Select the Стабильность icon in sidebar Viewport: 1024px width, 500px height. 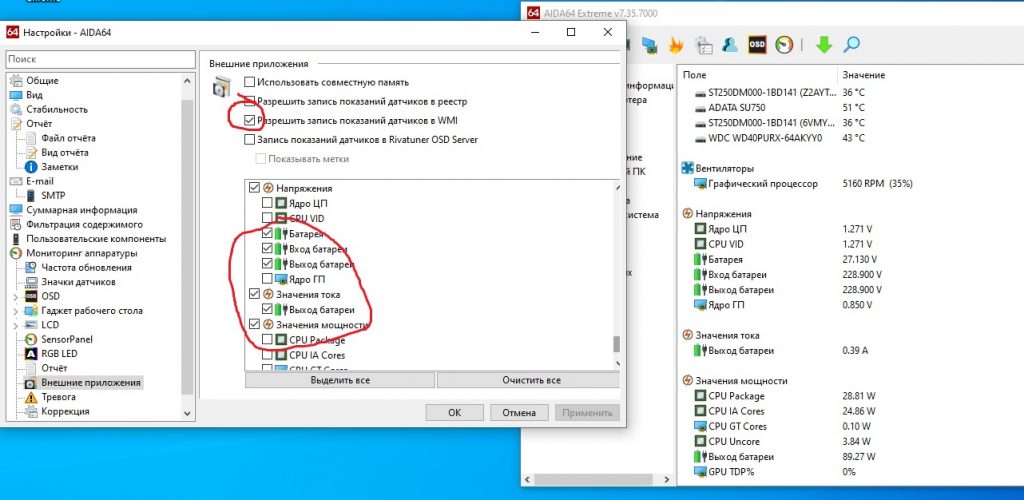16,110
